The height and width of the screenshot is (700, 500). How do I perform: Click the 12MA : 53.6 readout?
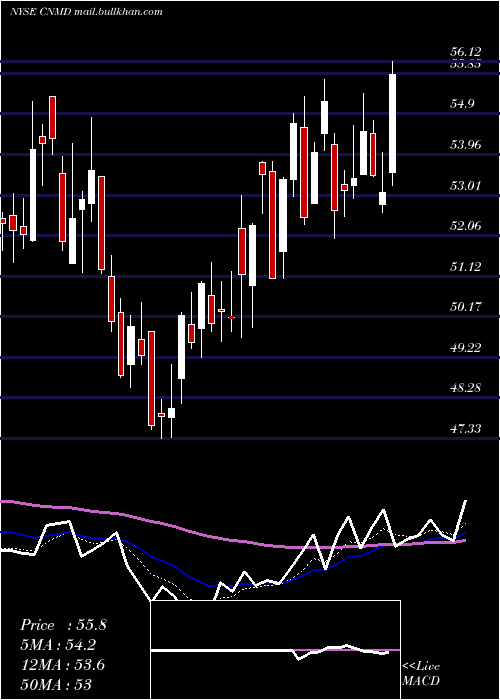point(63,665)
